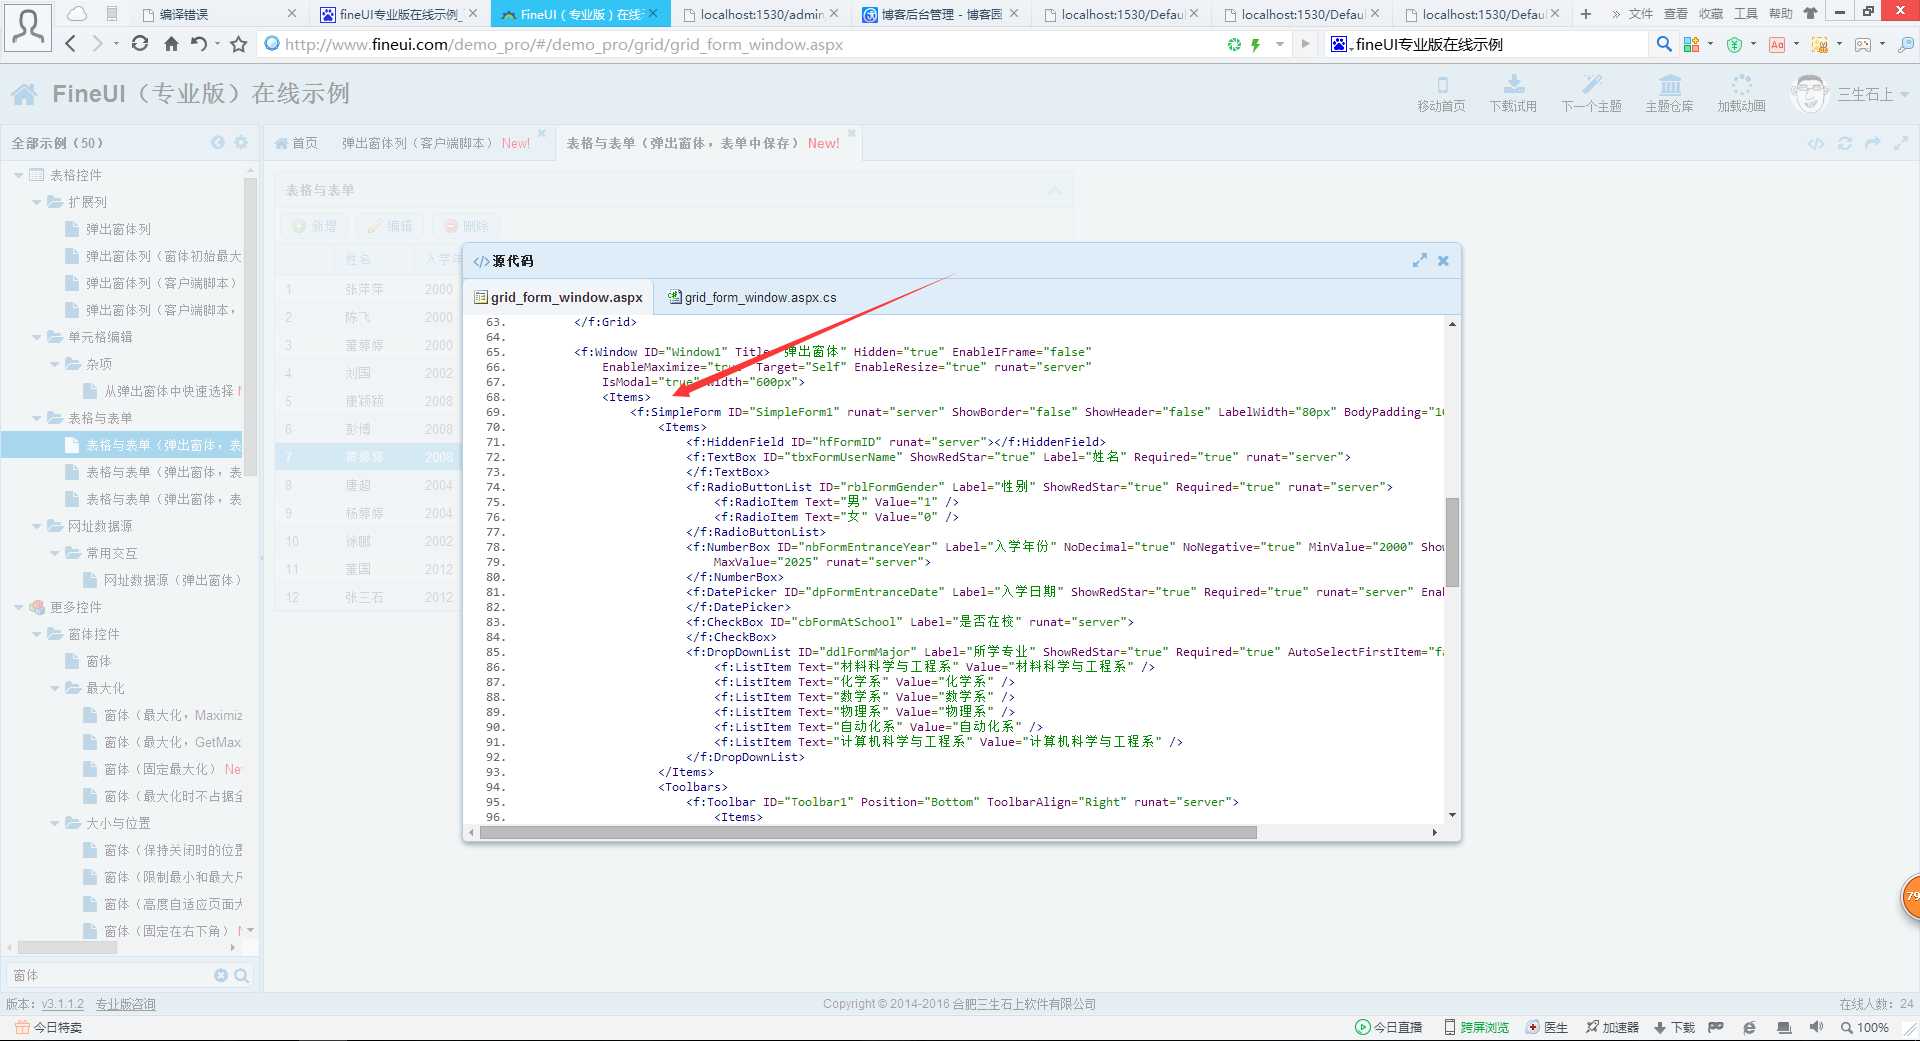
Task: Click 跨屏浏览 in status bar
Action: pyautogui.click(x=1477, y=1027)
